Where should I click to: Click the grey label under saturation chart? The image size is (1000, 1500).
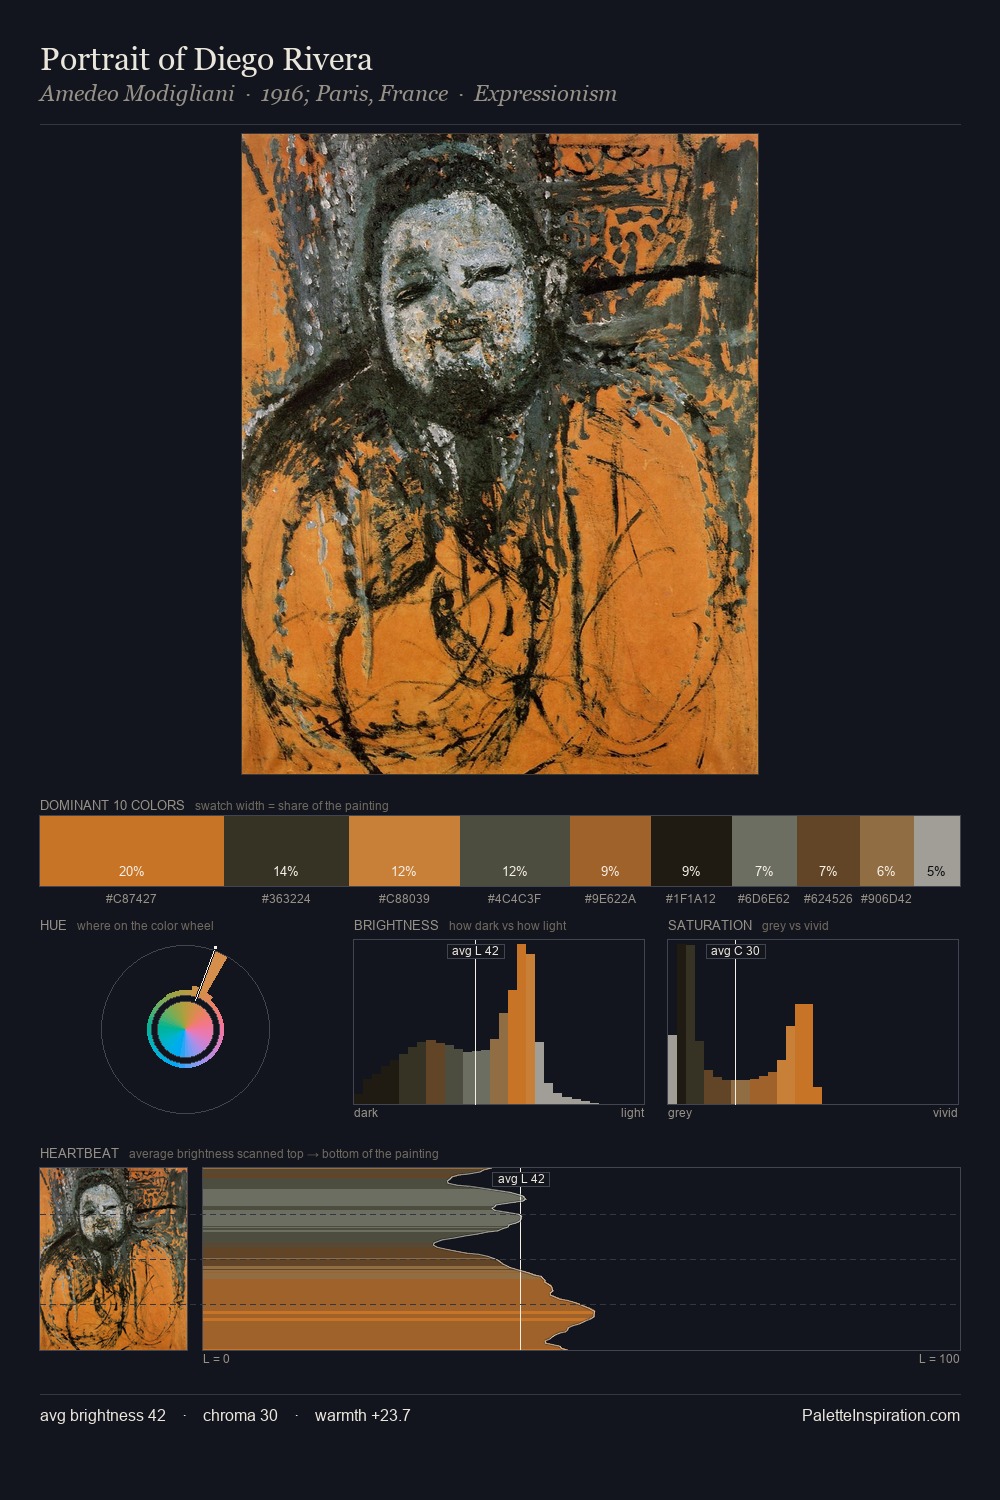point(680,1113)
